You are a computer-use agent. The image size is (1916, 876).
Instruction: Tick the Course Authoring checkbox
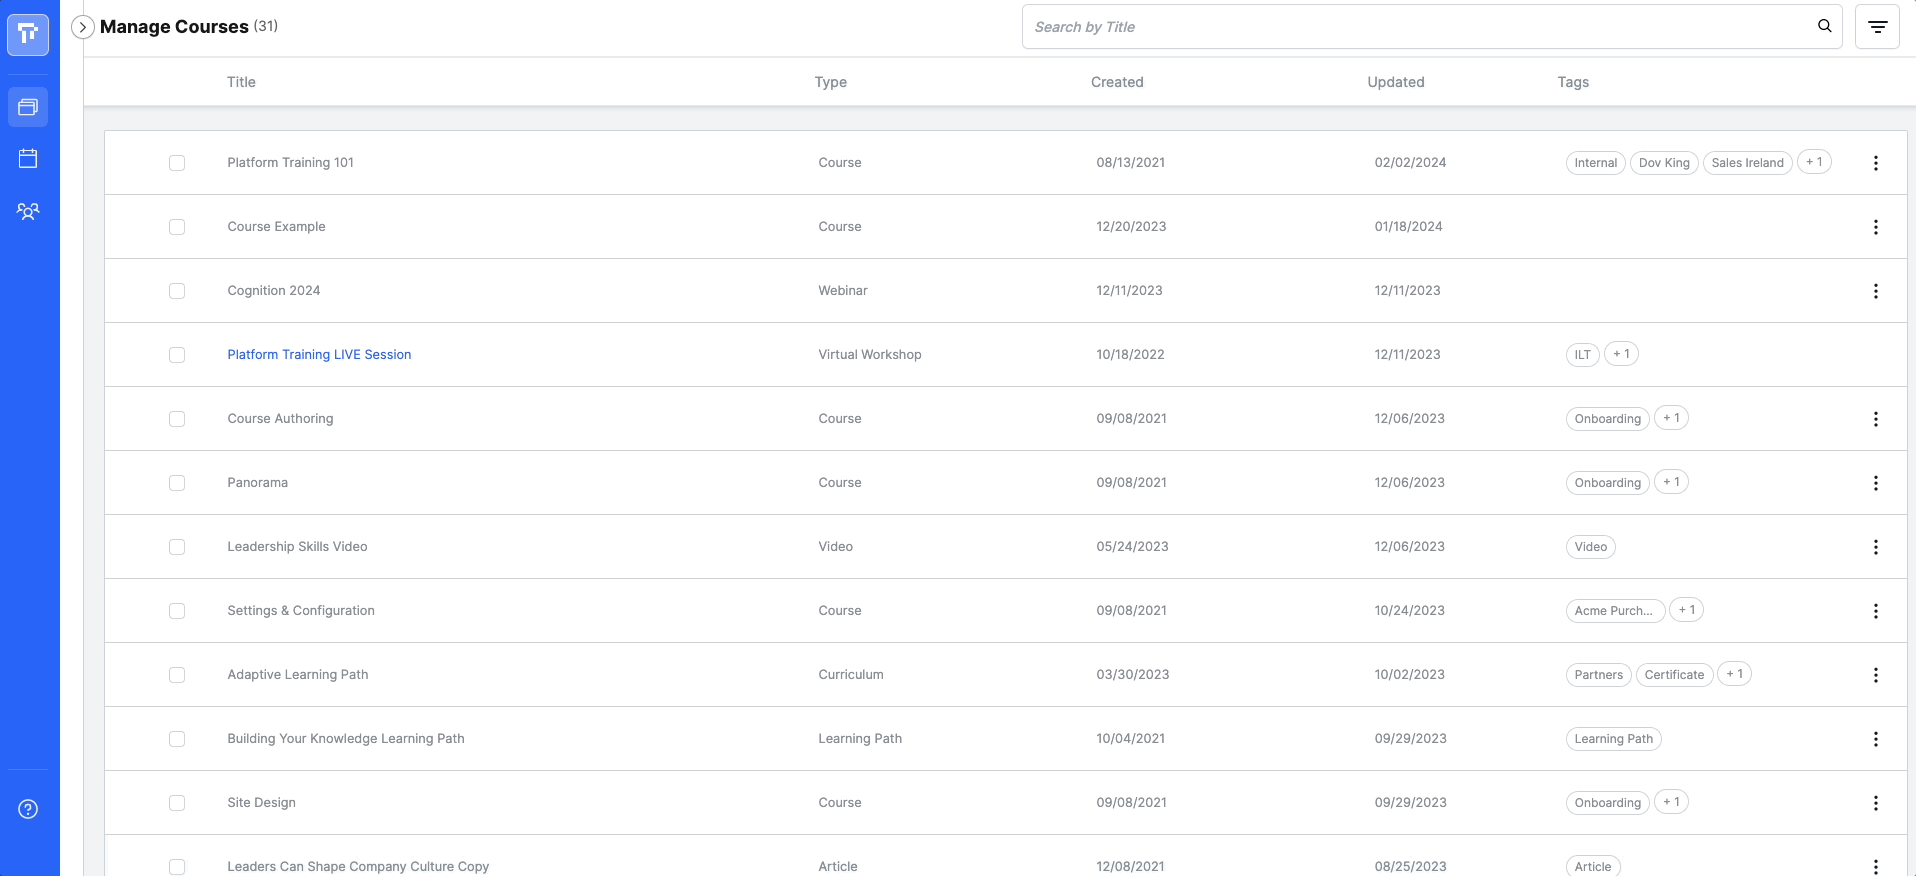coord(177,419)
